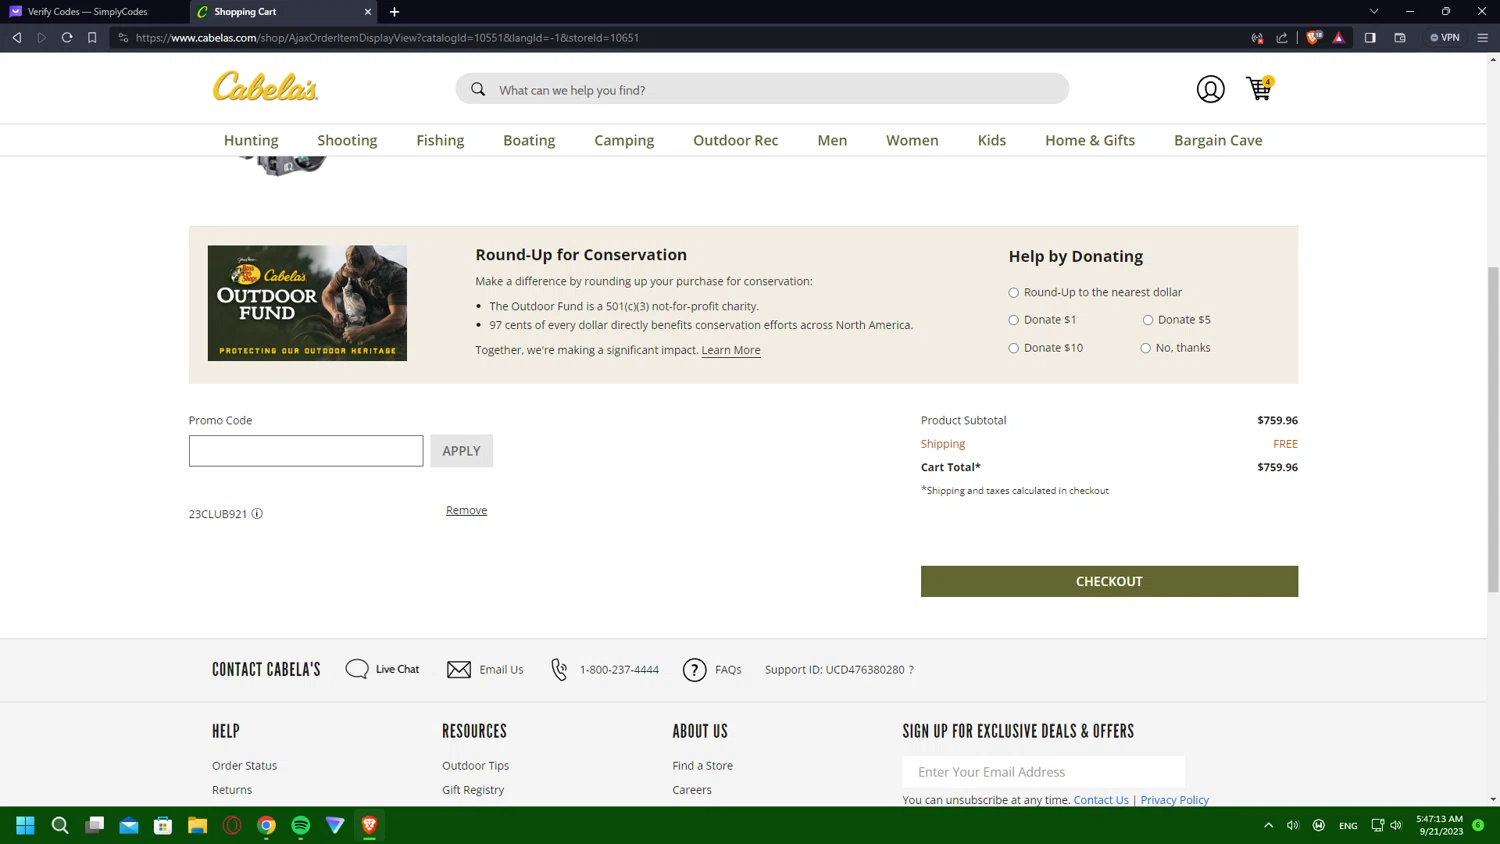The width and height of the screenshot is (1500, 844).
Task: Close the Shopping Cart tab
Action: tap(368, 12)
